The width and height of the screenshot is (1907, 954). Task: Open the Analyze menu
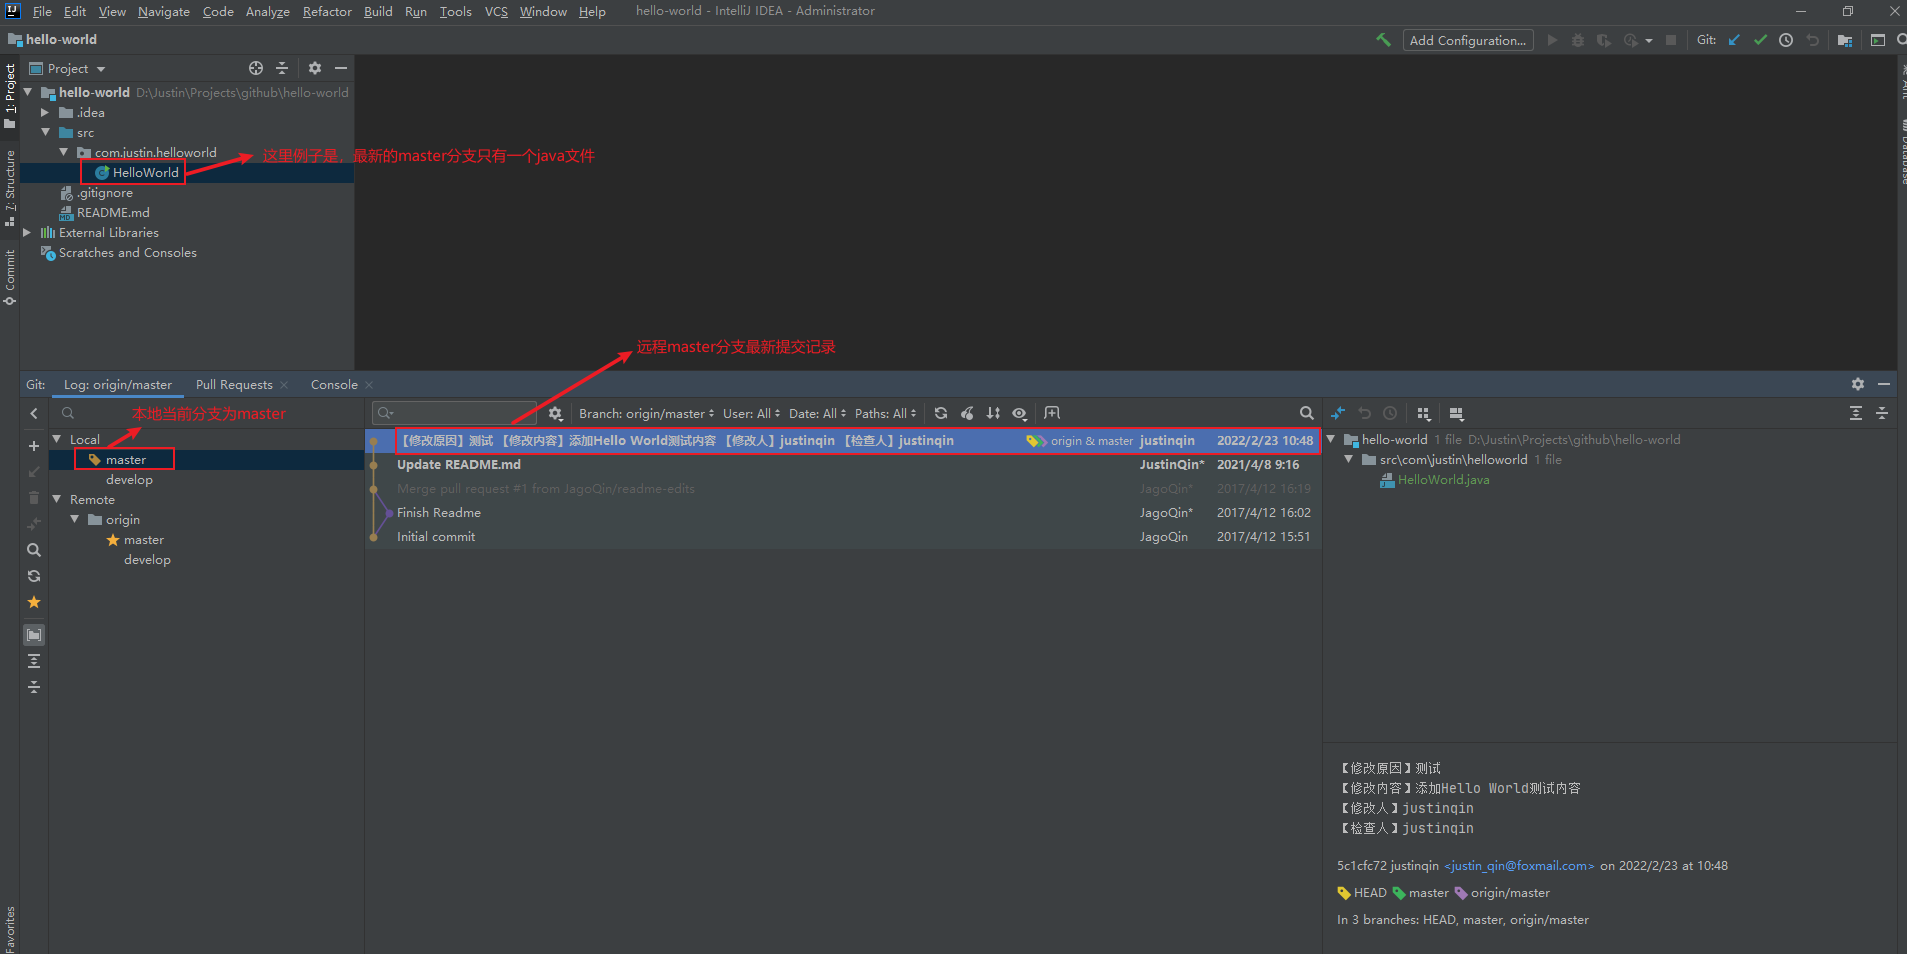[x=267, y=11]
